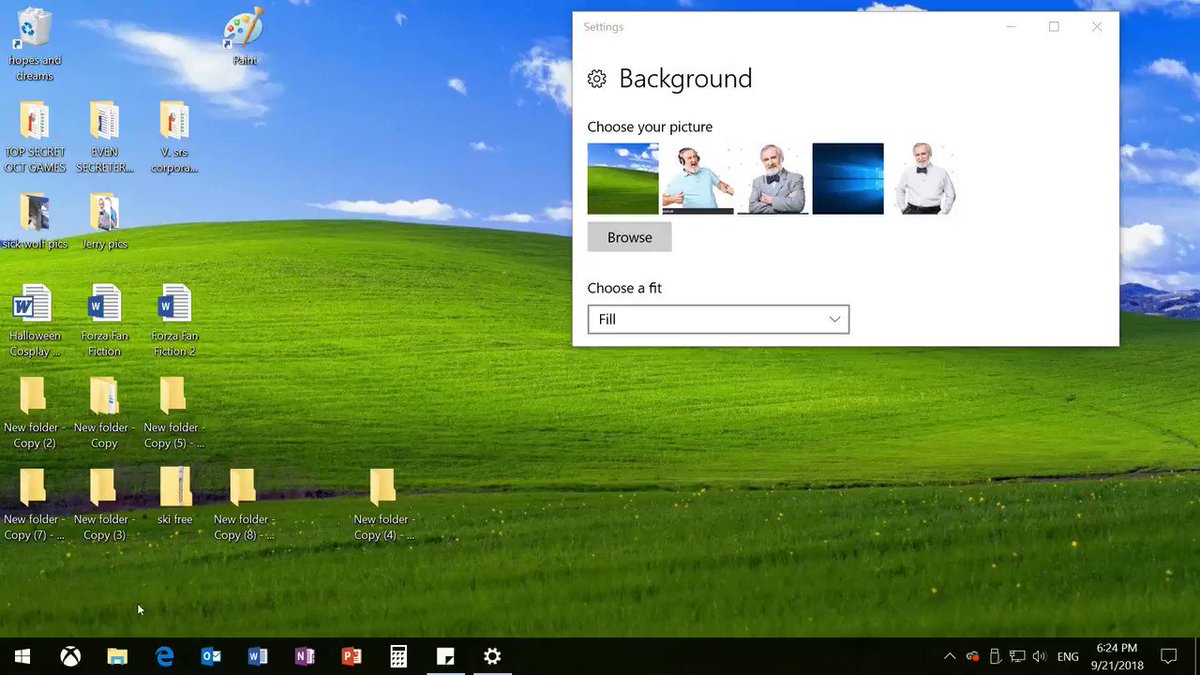Launch Microsoft Edge from the taskbar

coord(164,657)
